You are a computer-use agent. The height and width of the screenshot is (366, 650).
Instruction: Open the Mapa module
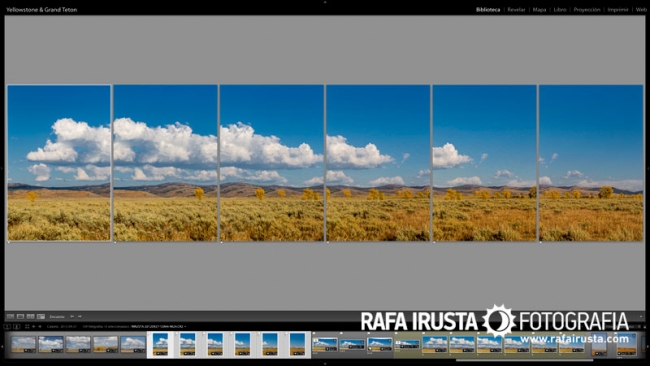click(539, 10)
